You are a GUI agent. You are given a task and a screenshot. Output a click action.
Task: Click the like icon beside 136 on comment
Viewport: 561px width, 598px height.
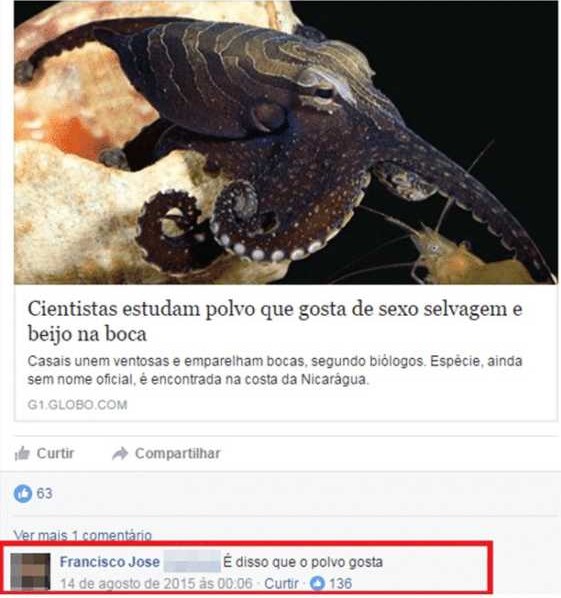click(317, 583)
